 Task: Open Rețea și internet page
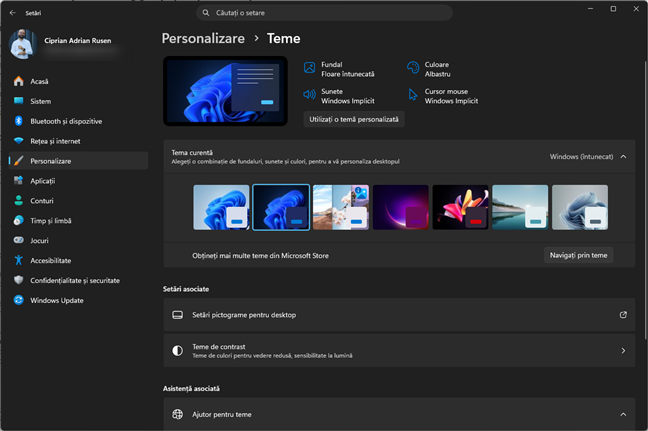click(x=79, y=141)
